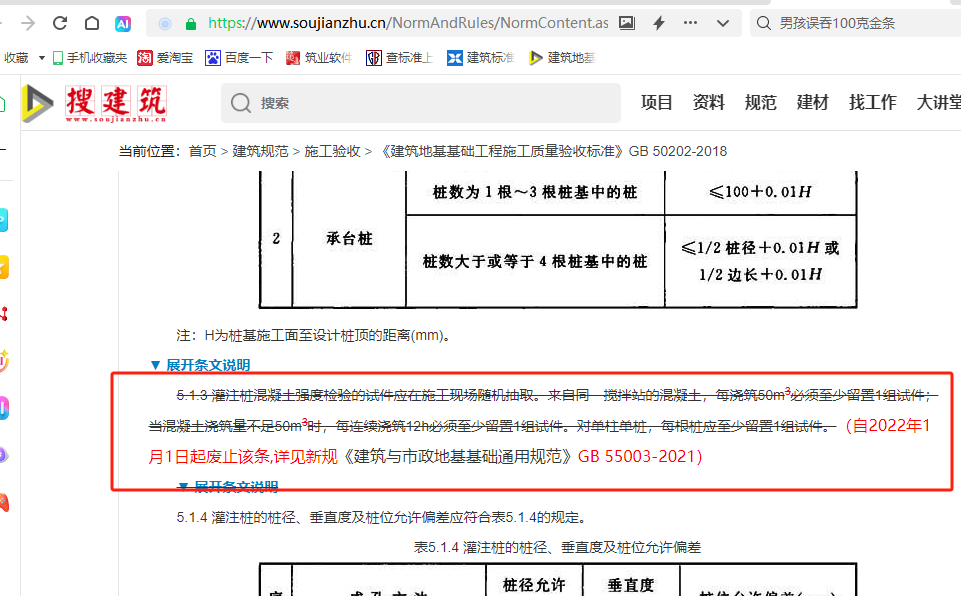The height and width of the screenshot is (596, 961).
Task: Open the 百度一下 bookmark
Action: point(240,58)
